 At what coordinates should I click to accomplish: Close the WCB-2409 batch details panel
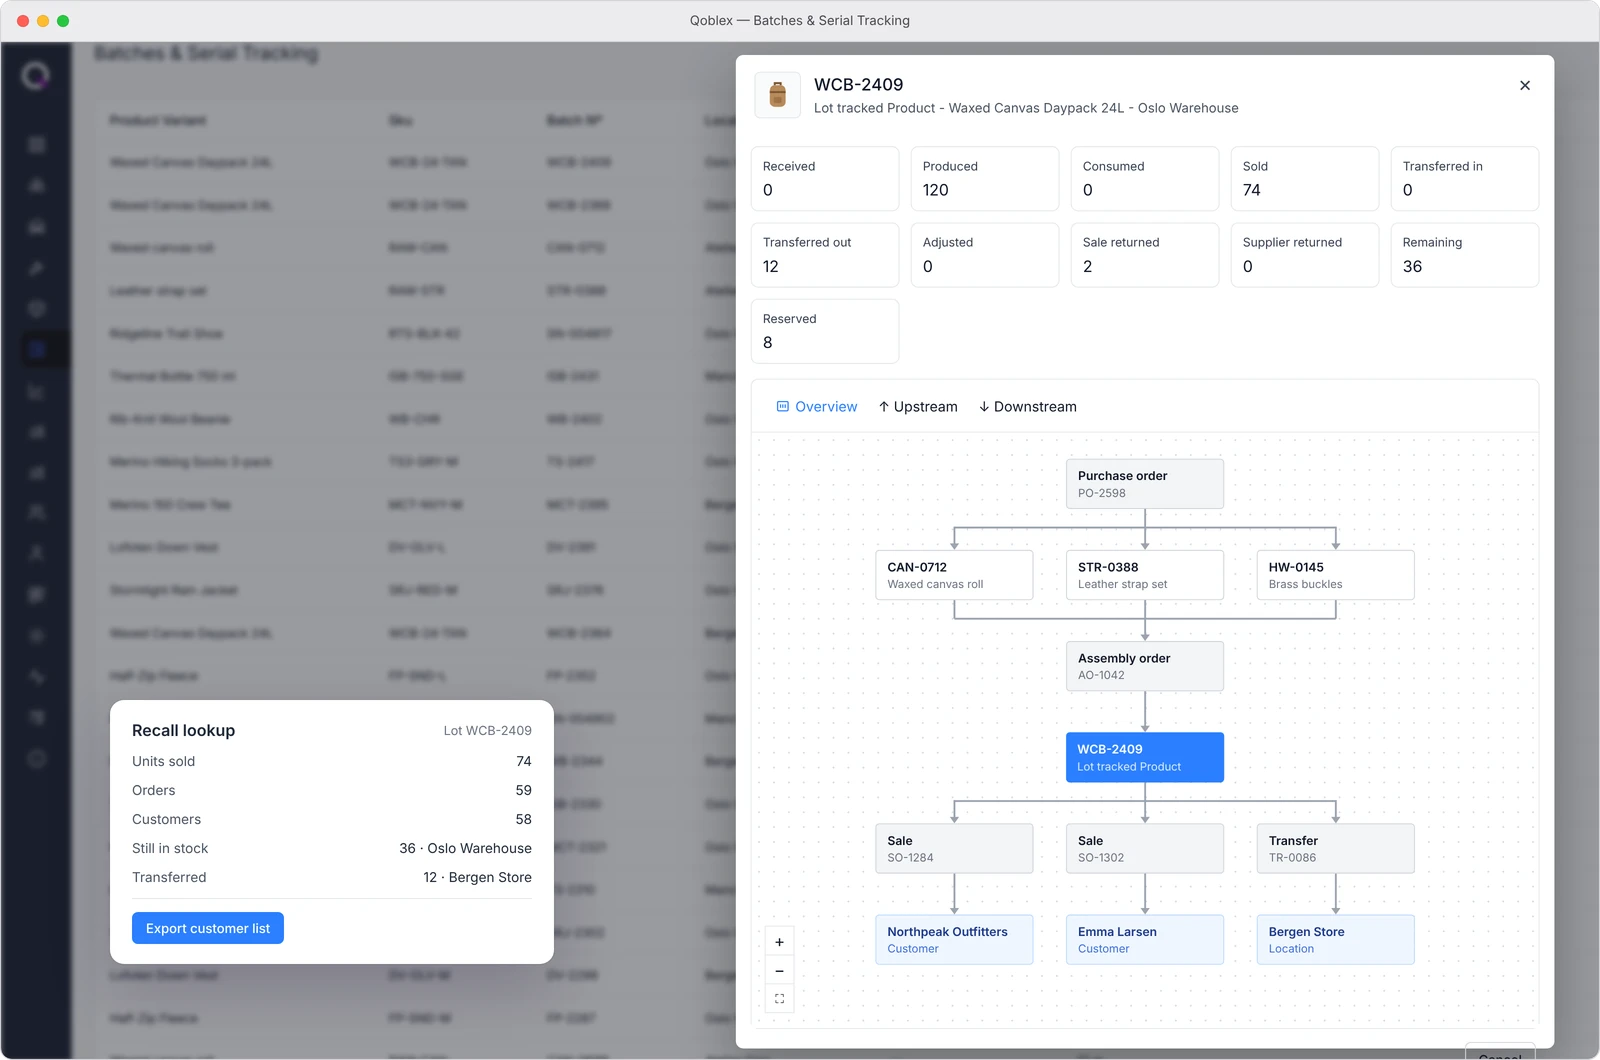1525,85
